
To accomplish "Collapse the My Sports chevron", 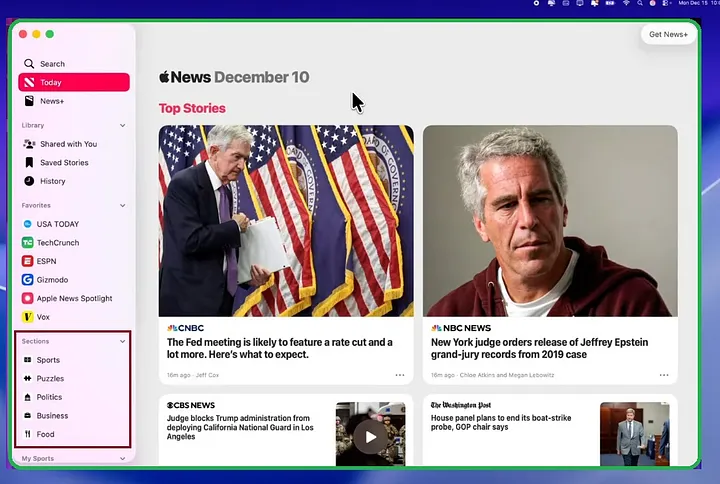I will point(123,458).
